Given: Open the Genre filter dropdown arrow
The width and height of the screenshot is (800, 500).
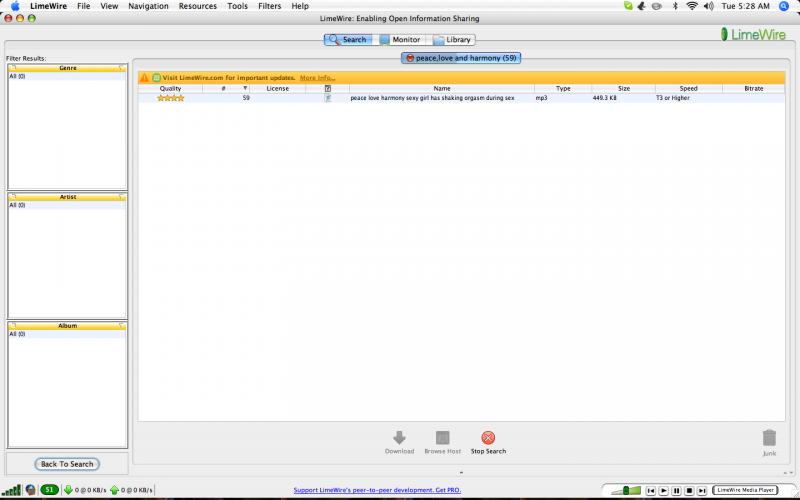Looking at the screenshot, I should [121, 68].
